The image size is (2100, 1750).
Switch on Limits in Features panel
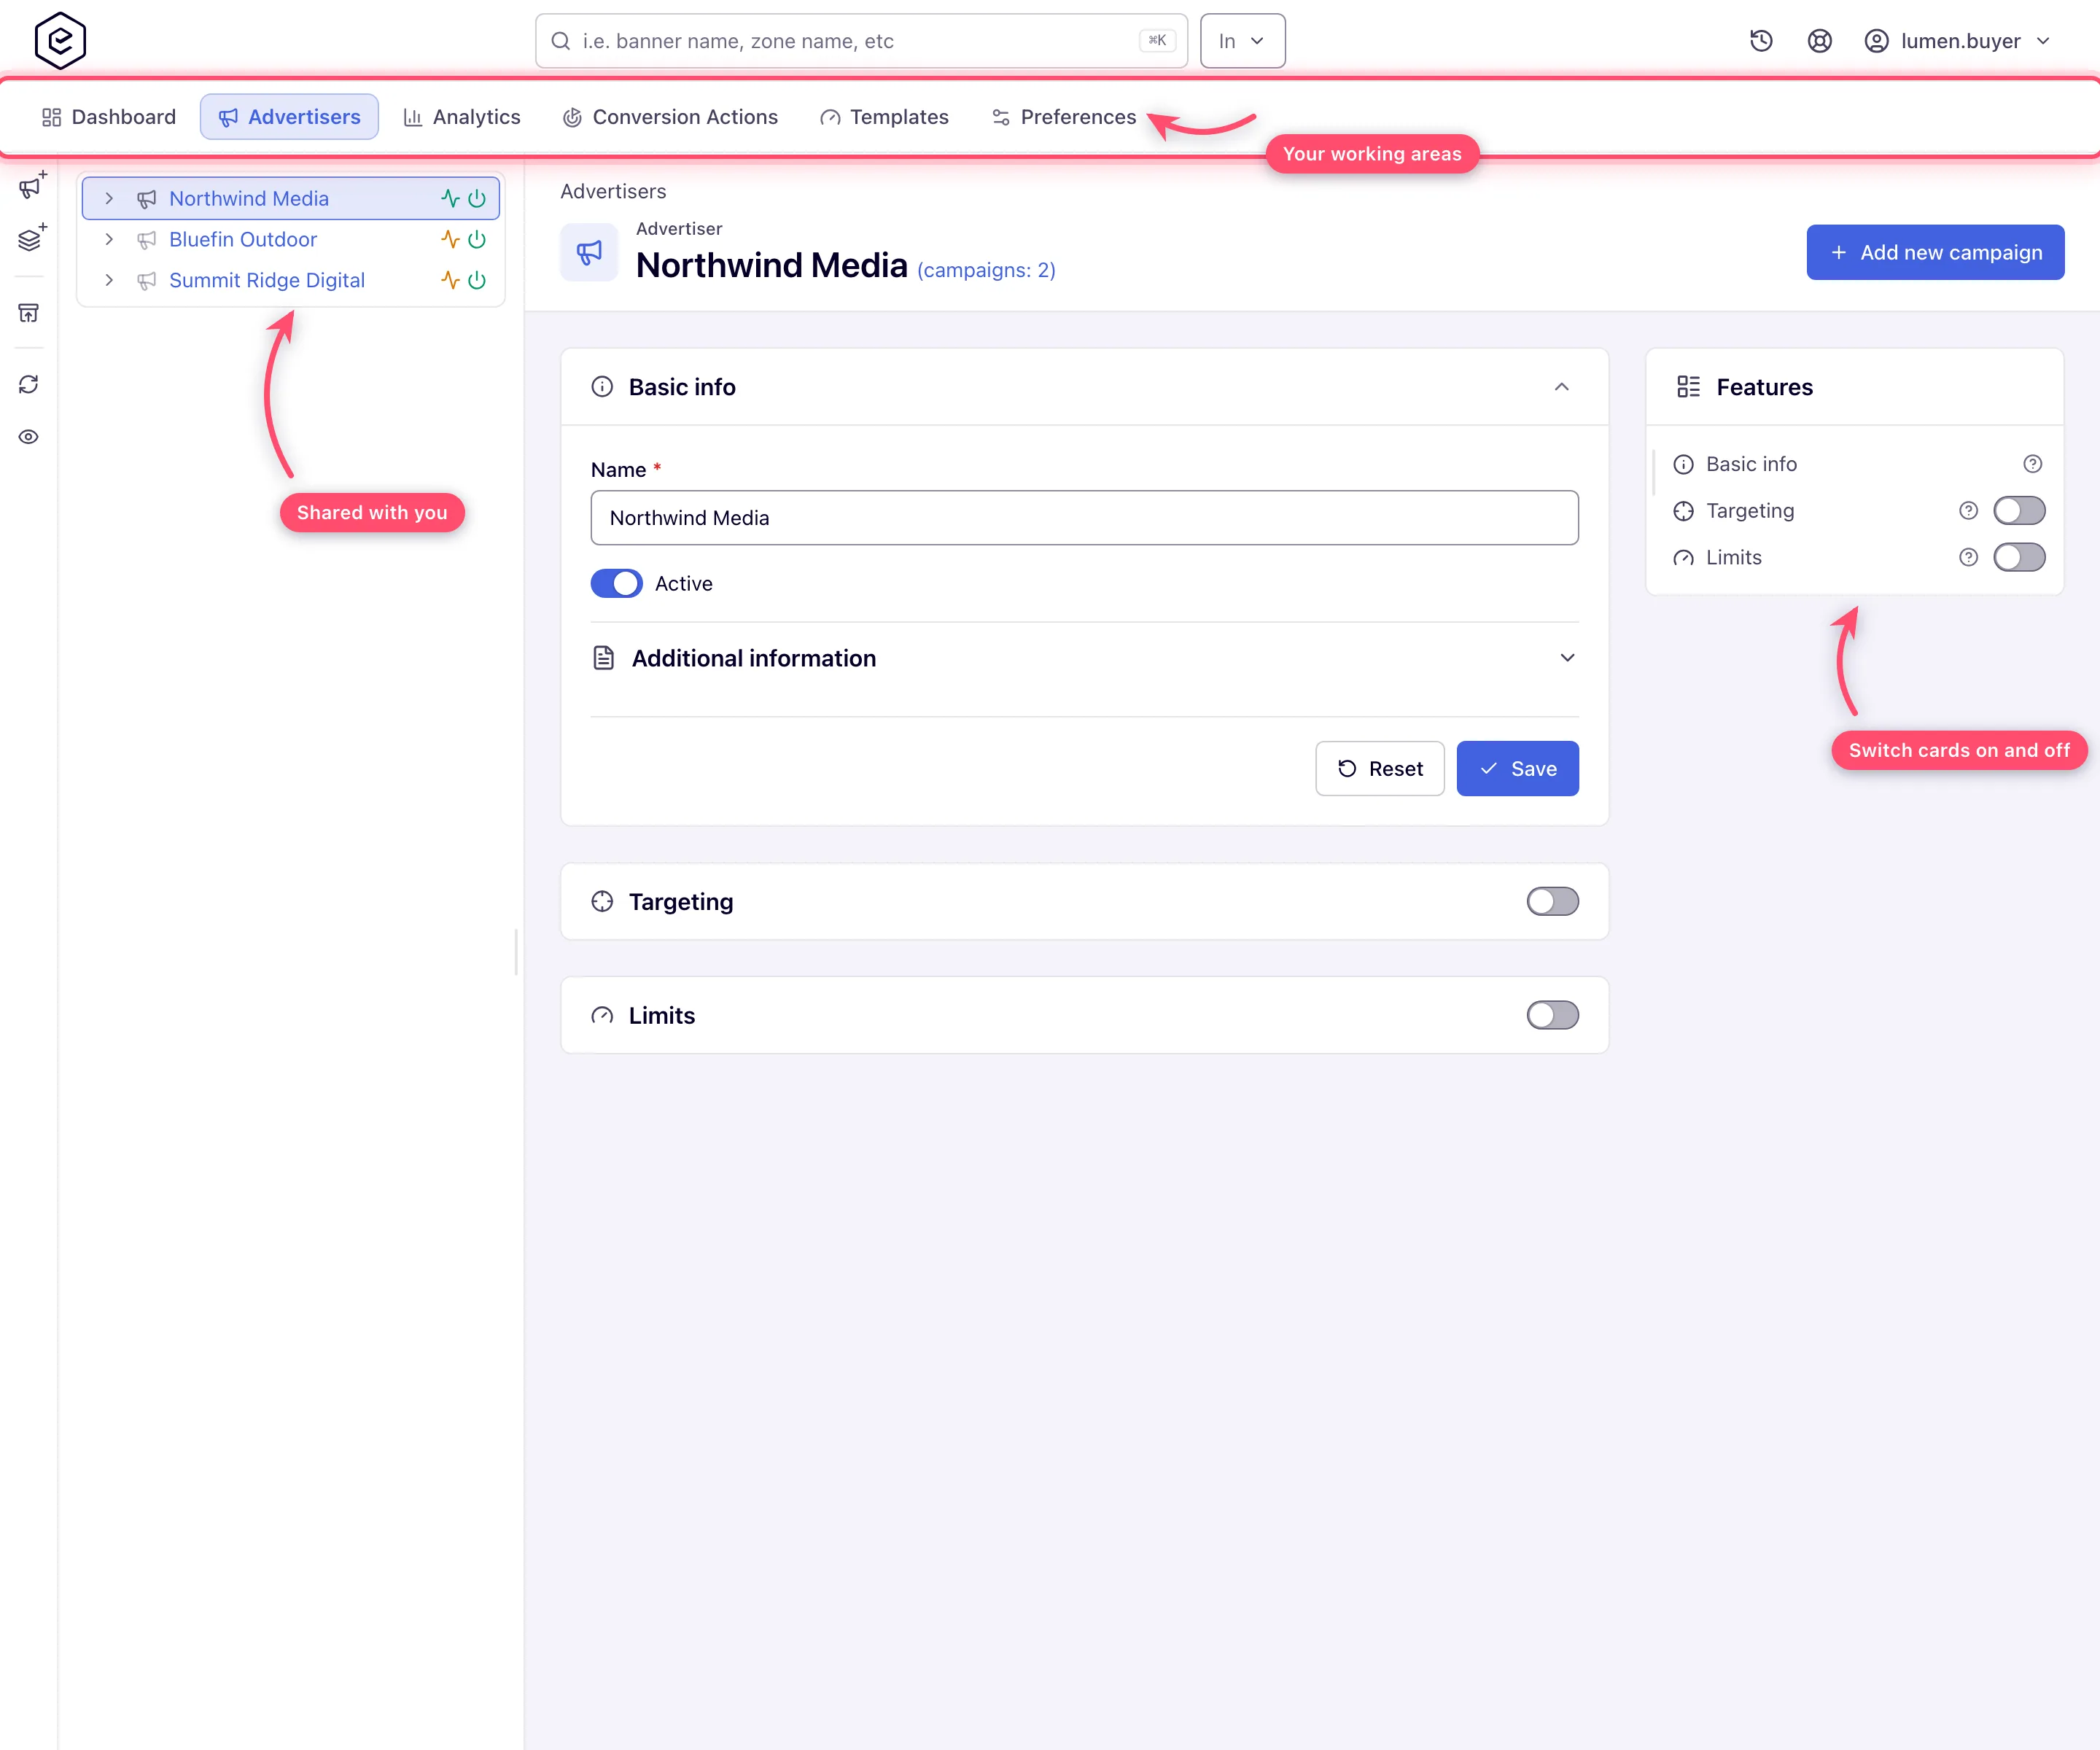(2019, 557)
